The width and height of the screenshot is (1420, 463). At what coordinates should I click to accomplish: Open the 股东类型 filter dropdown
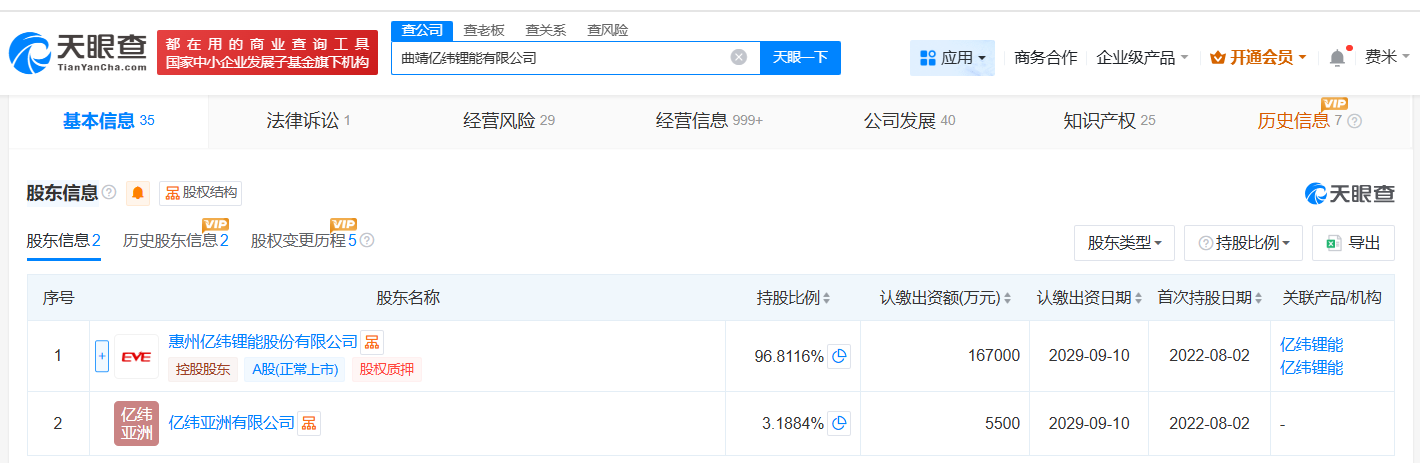(1124, 242)
